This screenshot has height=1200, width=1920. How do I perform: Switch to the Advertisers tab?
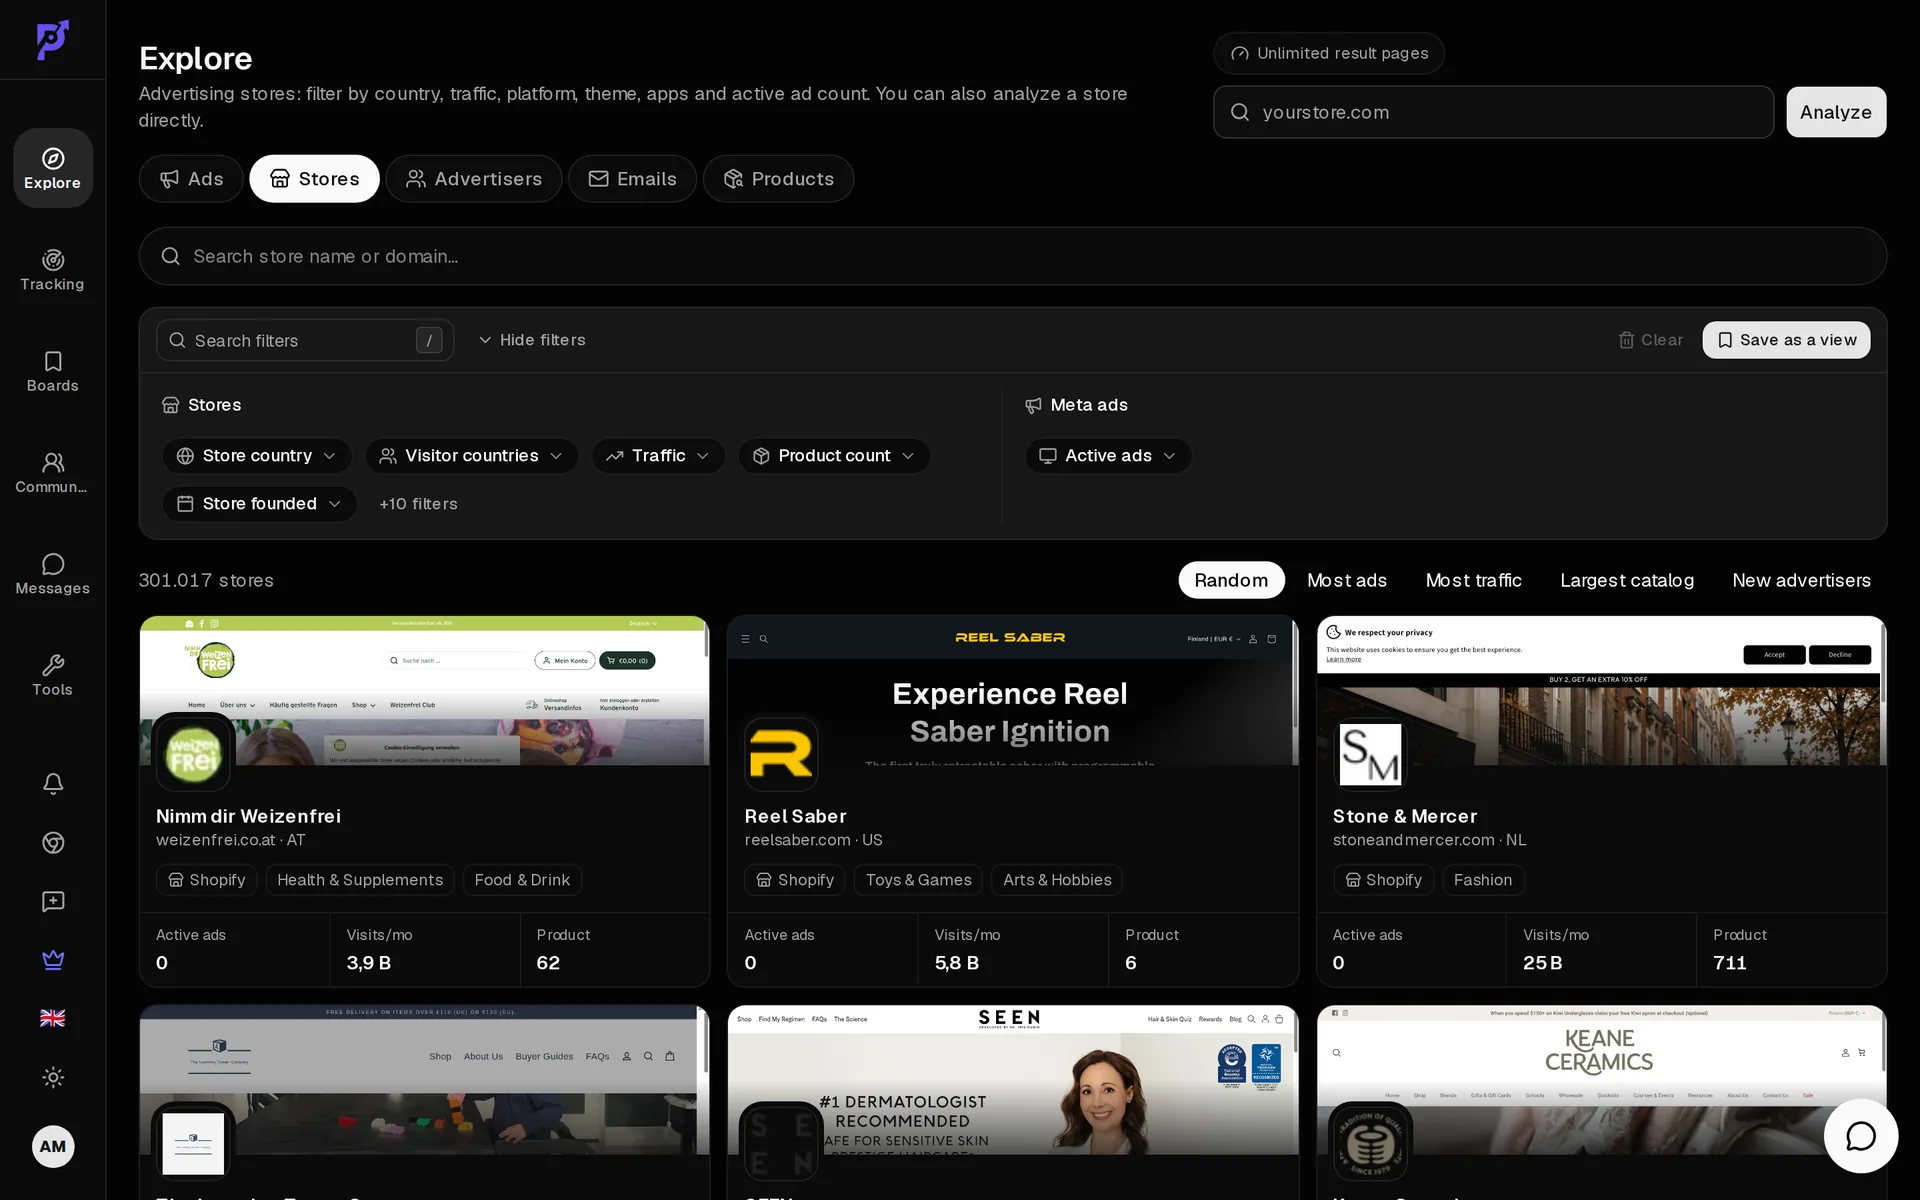pyautogui.click(x=474, y=179)
